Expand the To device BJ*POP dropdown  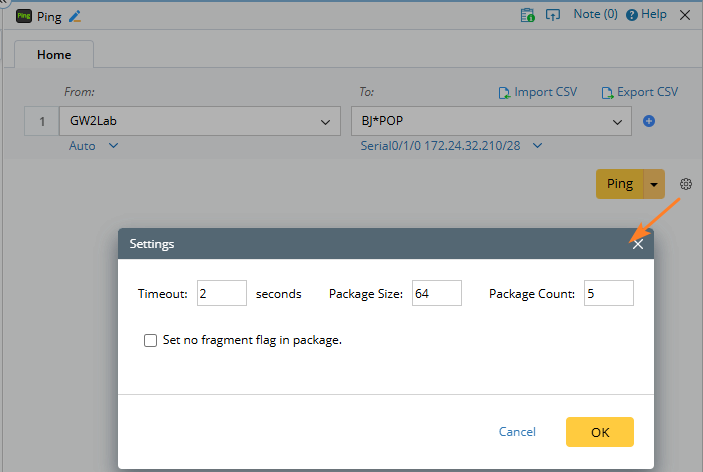(x=617, y=122)
